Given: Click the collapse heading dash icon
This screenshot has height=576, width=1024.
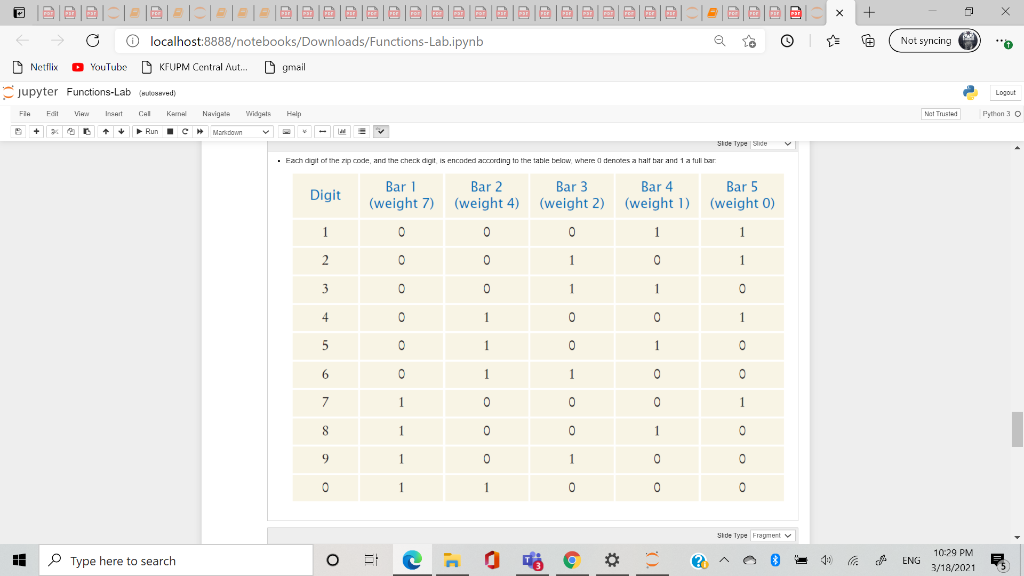Looking at the screenshot, I should pos(323,131).
